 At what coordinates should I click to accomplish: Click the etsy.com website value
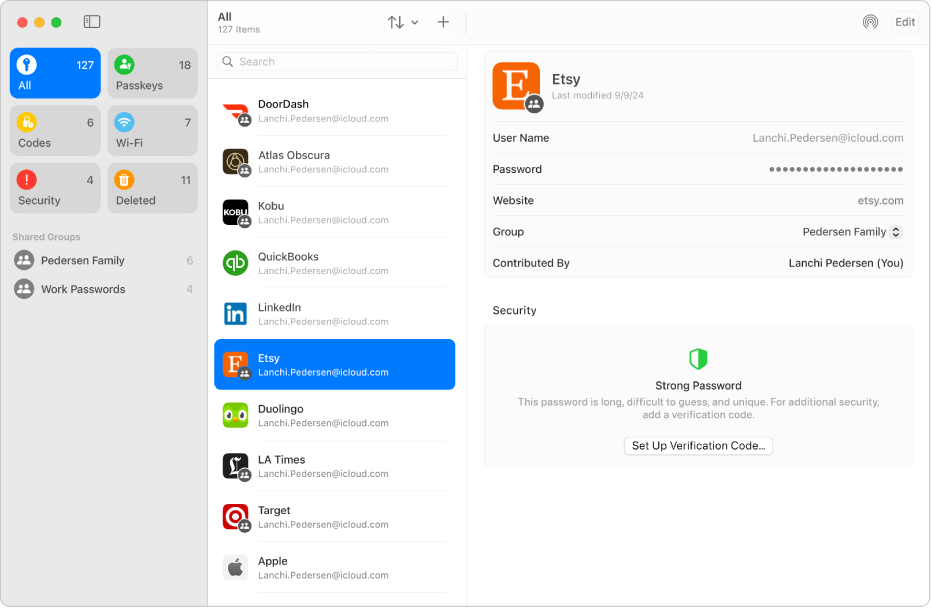pos(880,201)
